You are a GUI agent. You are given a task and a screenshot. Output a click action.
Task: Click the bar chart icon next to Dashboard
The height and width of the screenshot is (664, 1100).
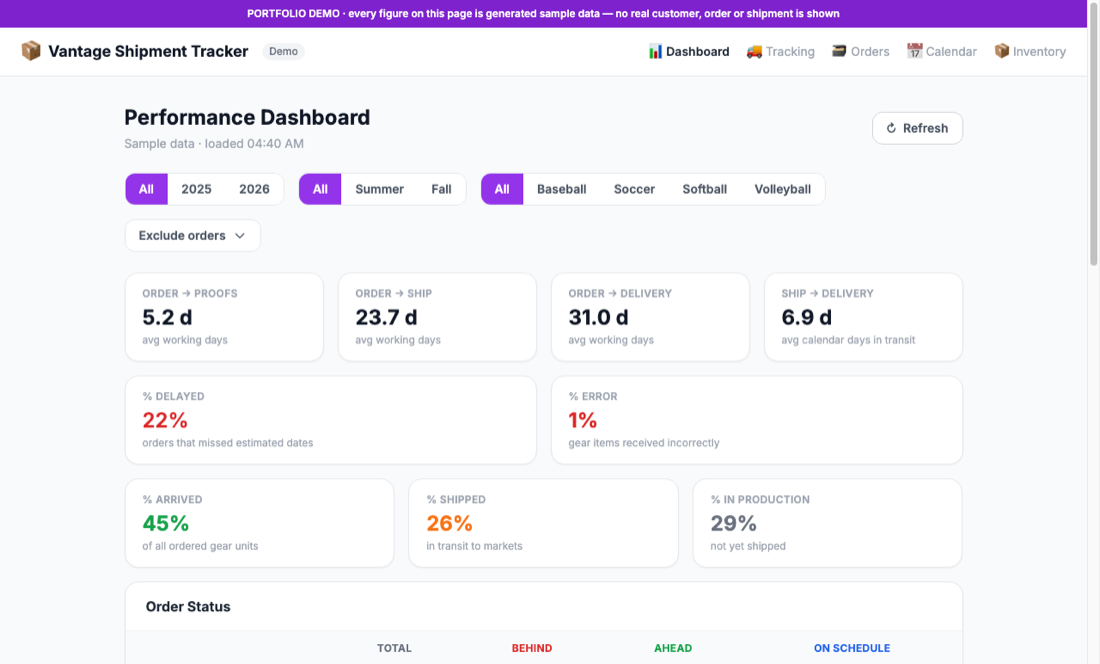coord(655,51)
